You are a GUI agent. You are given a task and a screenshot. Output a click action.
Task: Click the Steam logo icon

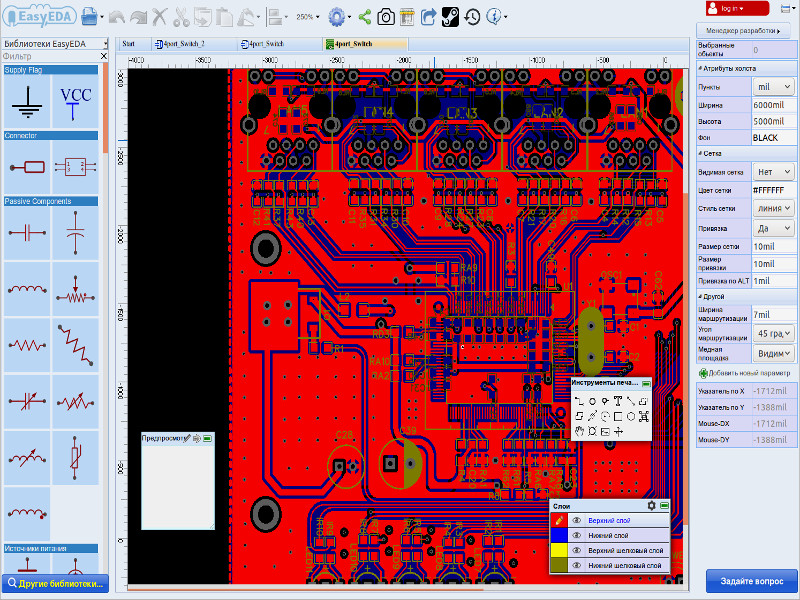pyautogui.click(x=451, y=17)
